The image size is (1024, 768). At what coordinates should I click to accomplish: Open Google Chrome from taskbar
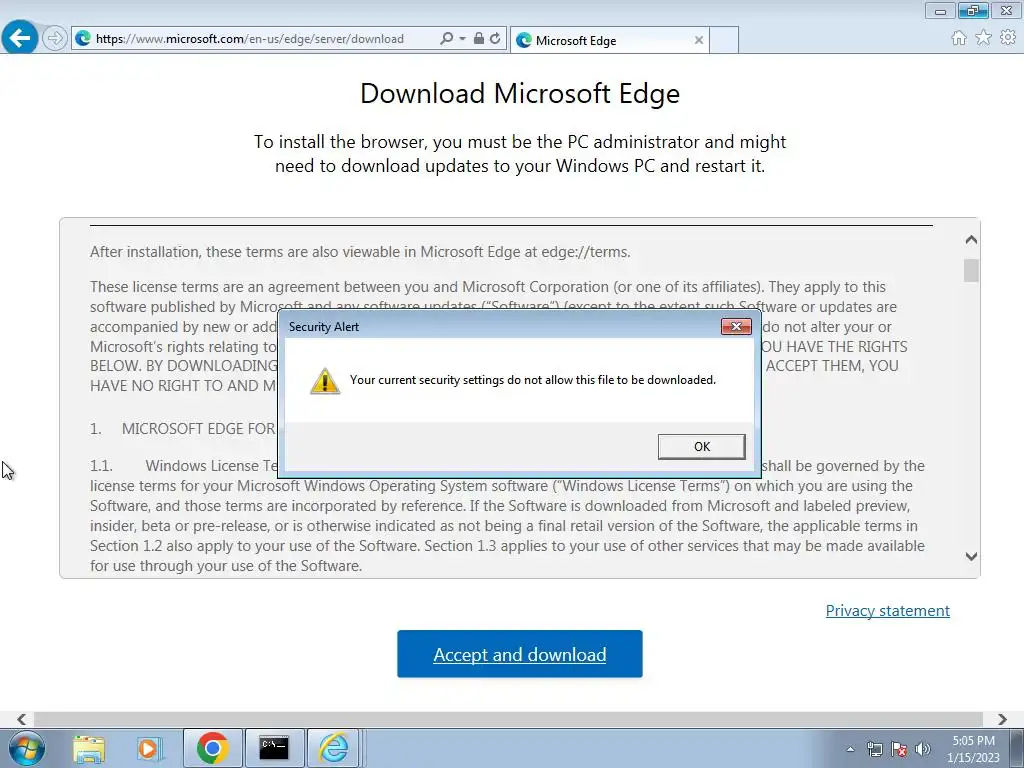pos(212,748)
